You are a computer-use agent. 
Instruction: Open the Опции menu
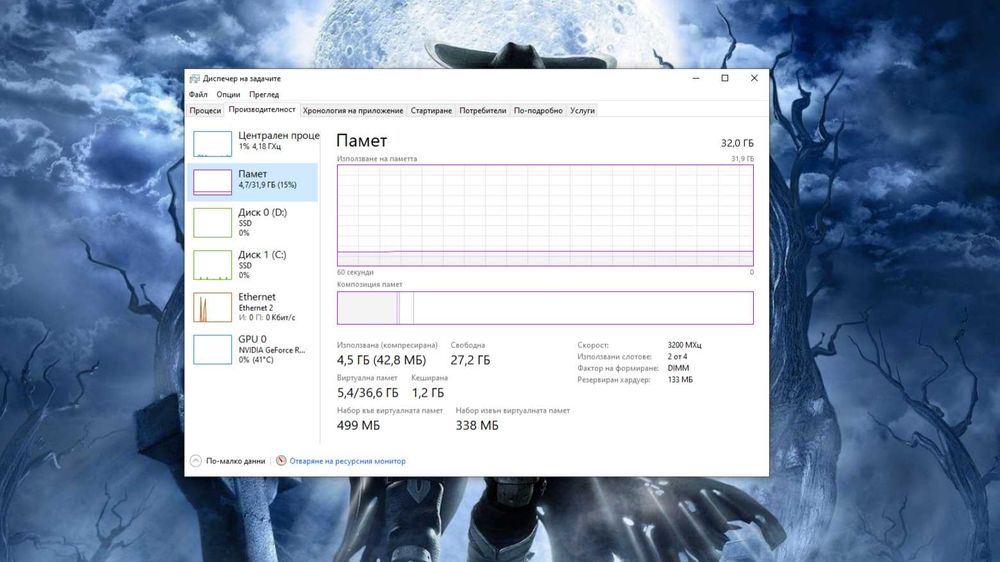[228, 94]
